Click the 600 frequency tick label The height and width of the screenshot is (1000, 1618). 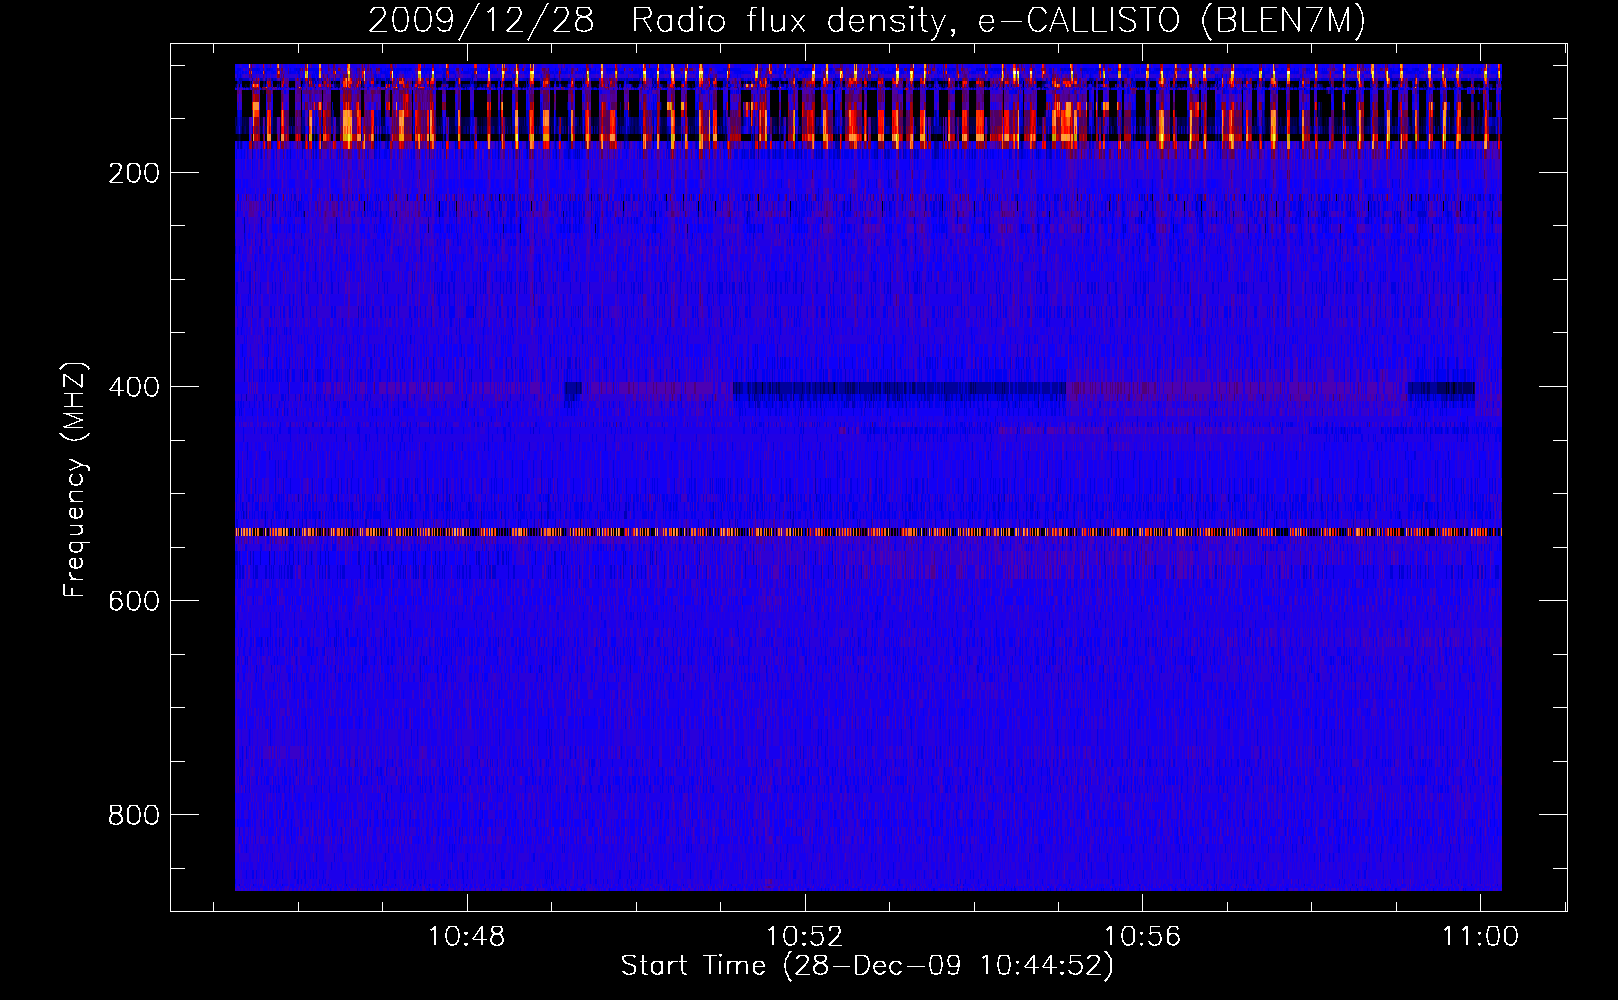coord(134,601)
